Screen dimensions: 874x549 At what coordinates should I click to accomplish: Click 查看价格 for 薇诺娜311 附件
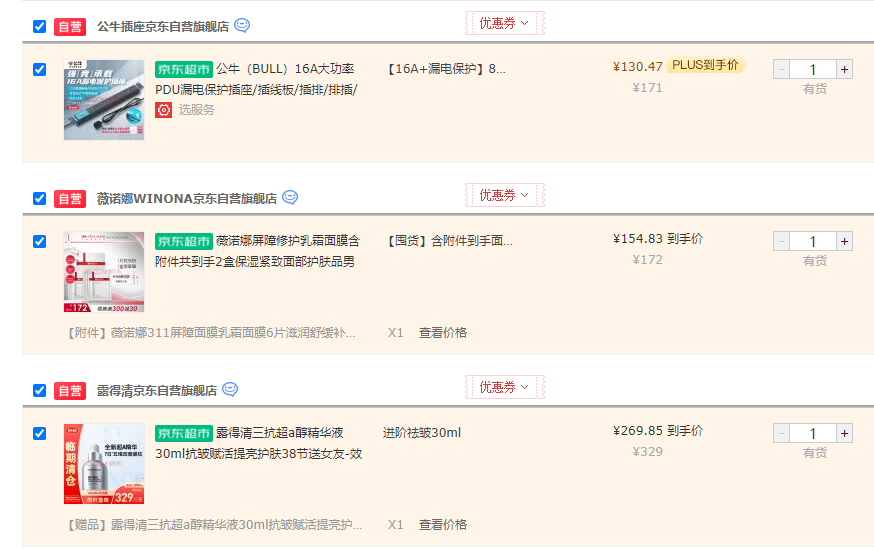coord(443,333)
